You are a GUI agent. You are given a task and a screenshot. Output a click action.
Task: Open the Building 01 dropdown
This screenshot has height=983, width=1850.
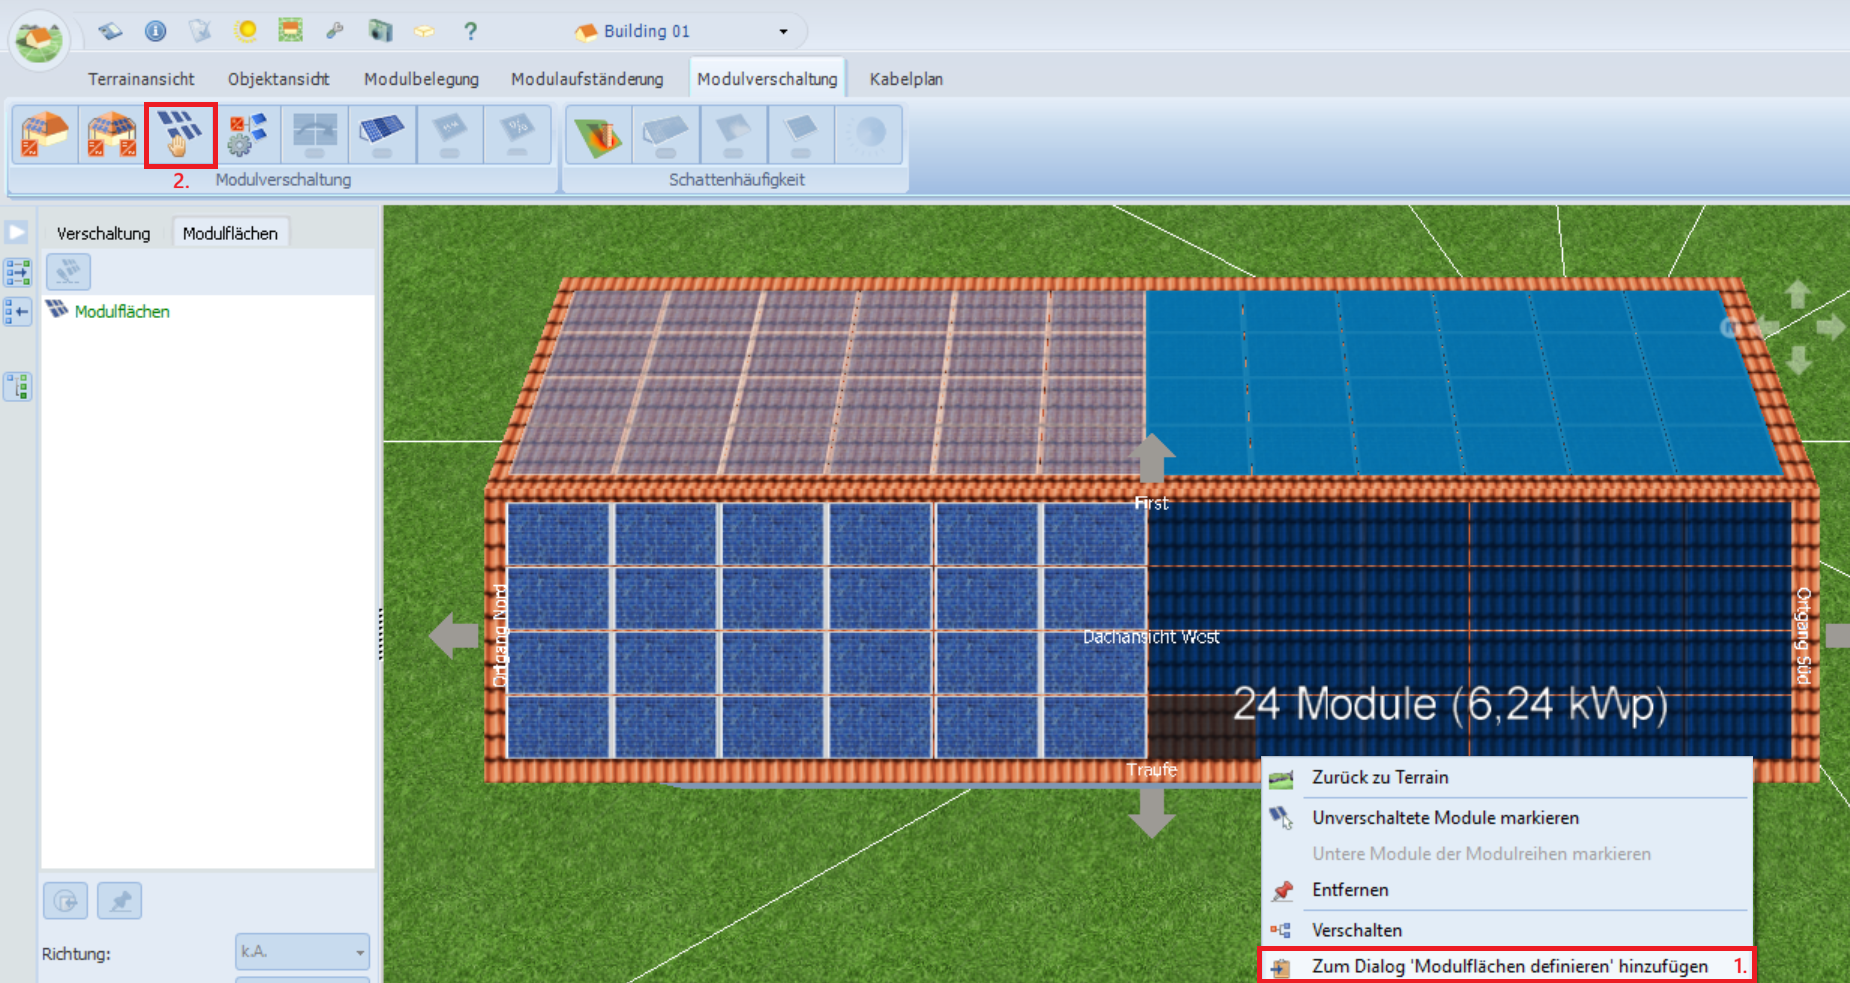click(783, 32)
